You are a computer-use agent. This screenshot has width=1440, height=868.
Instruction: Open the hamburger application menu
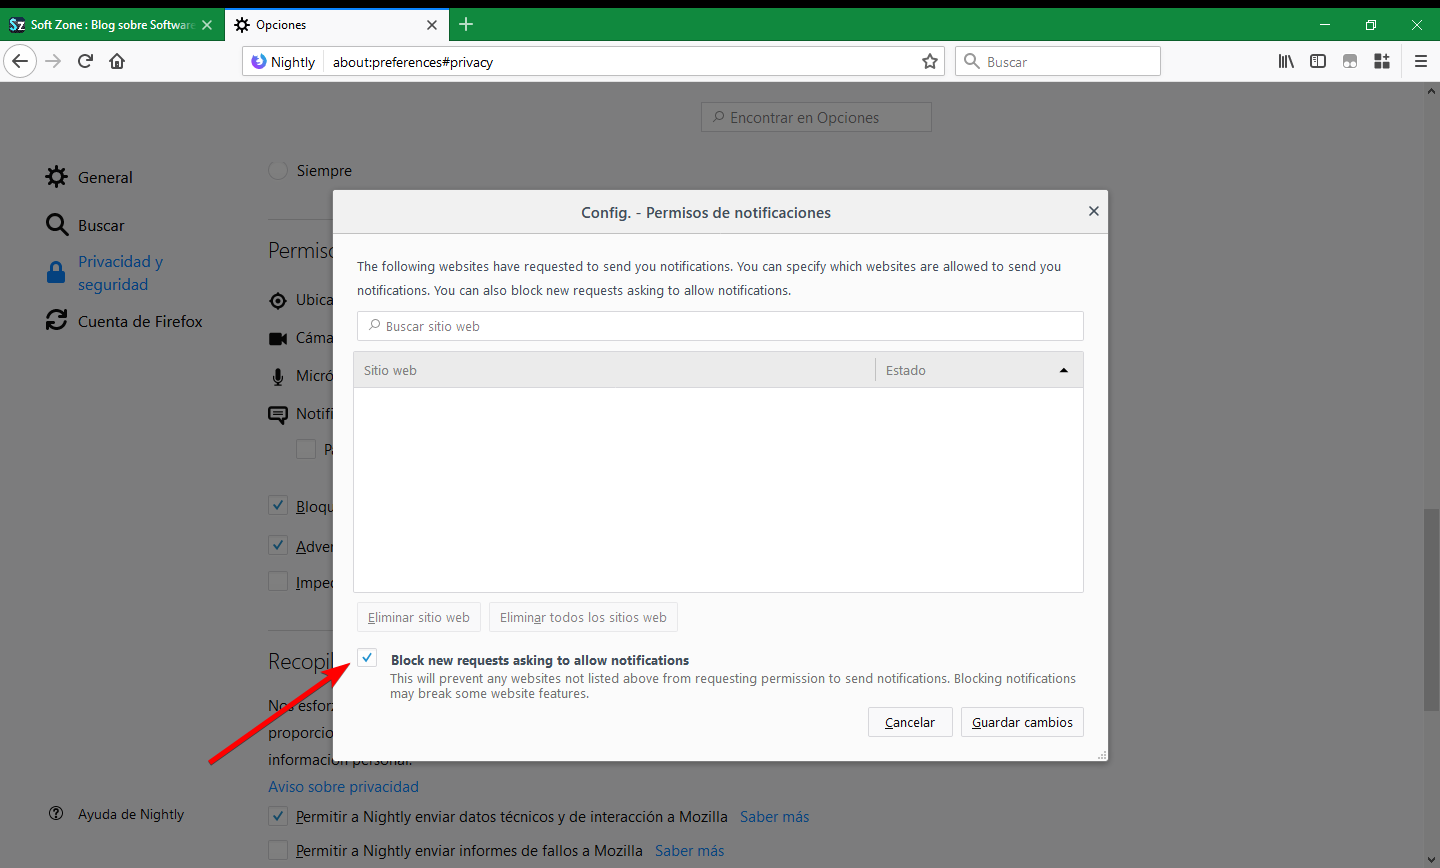pos(1420,61)
